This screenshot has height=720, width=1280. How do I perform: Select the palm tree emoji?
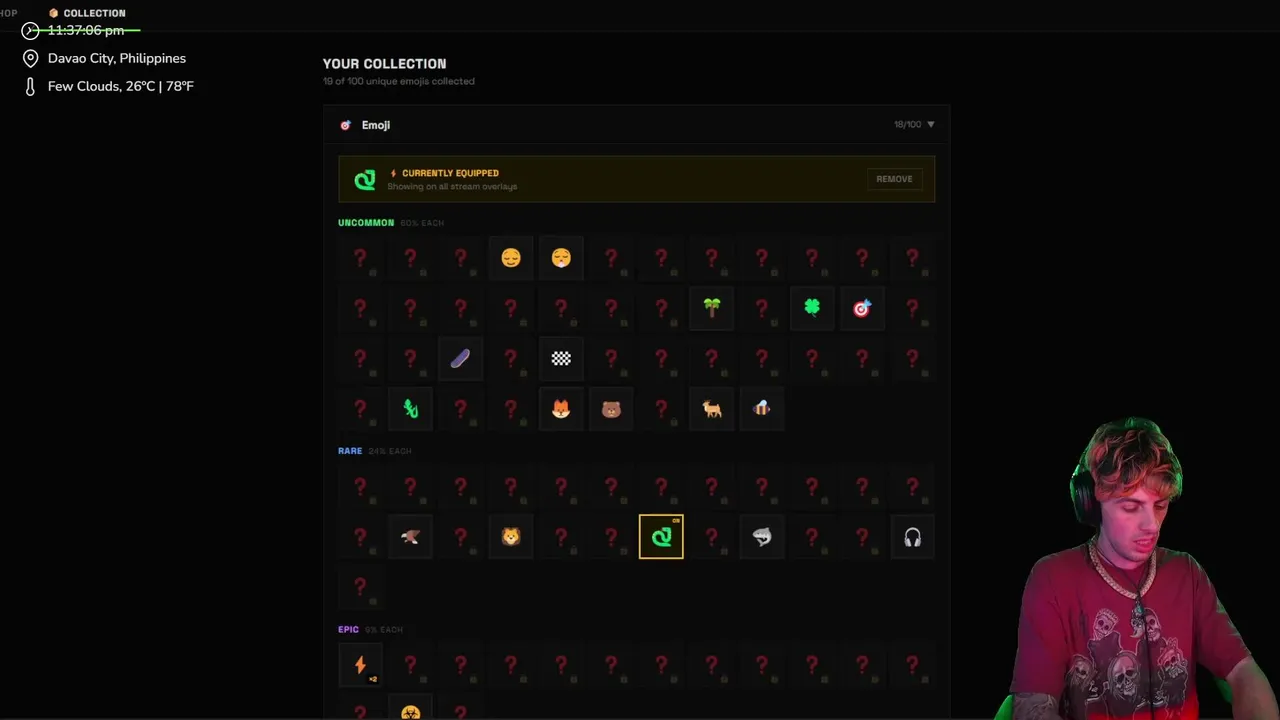coord(711,308)
